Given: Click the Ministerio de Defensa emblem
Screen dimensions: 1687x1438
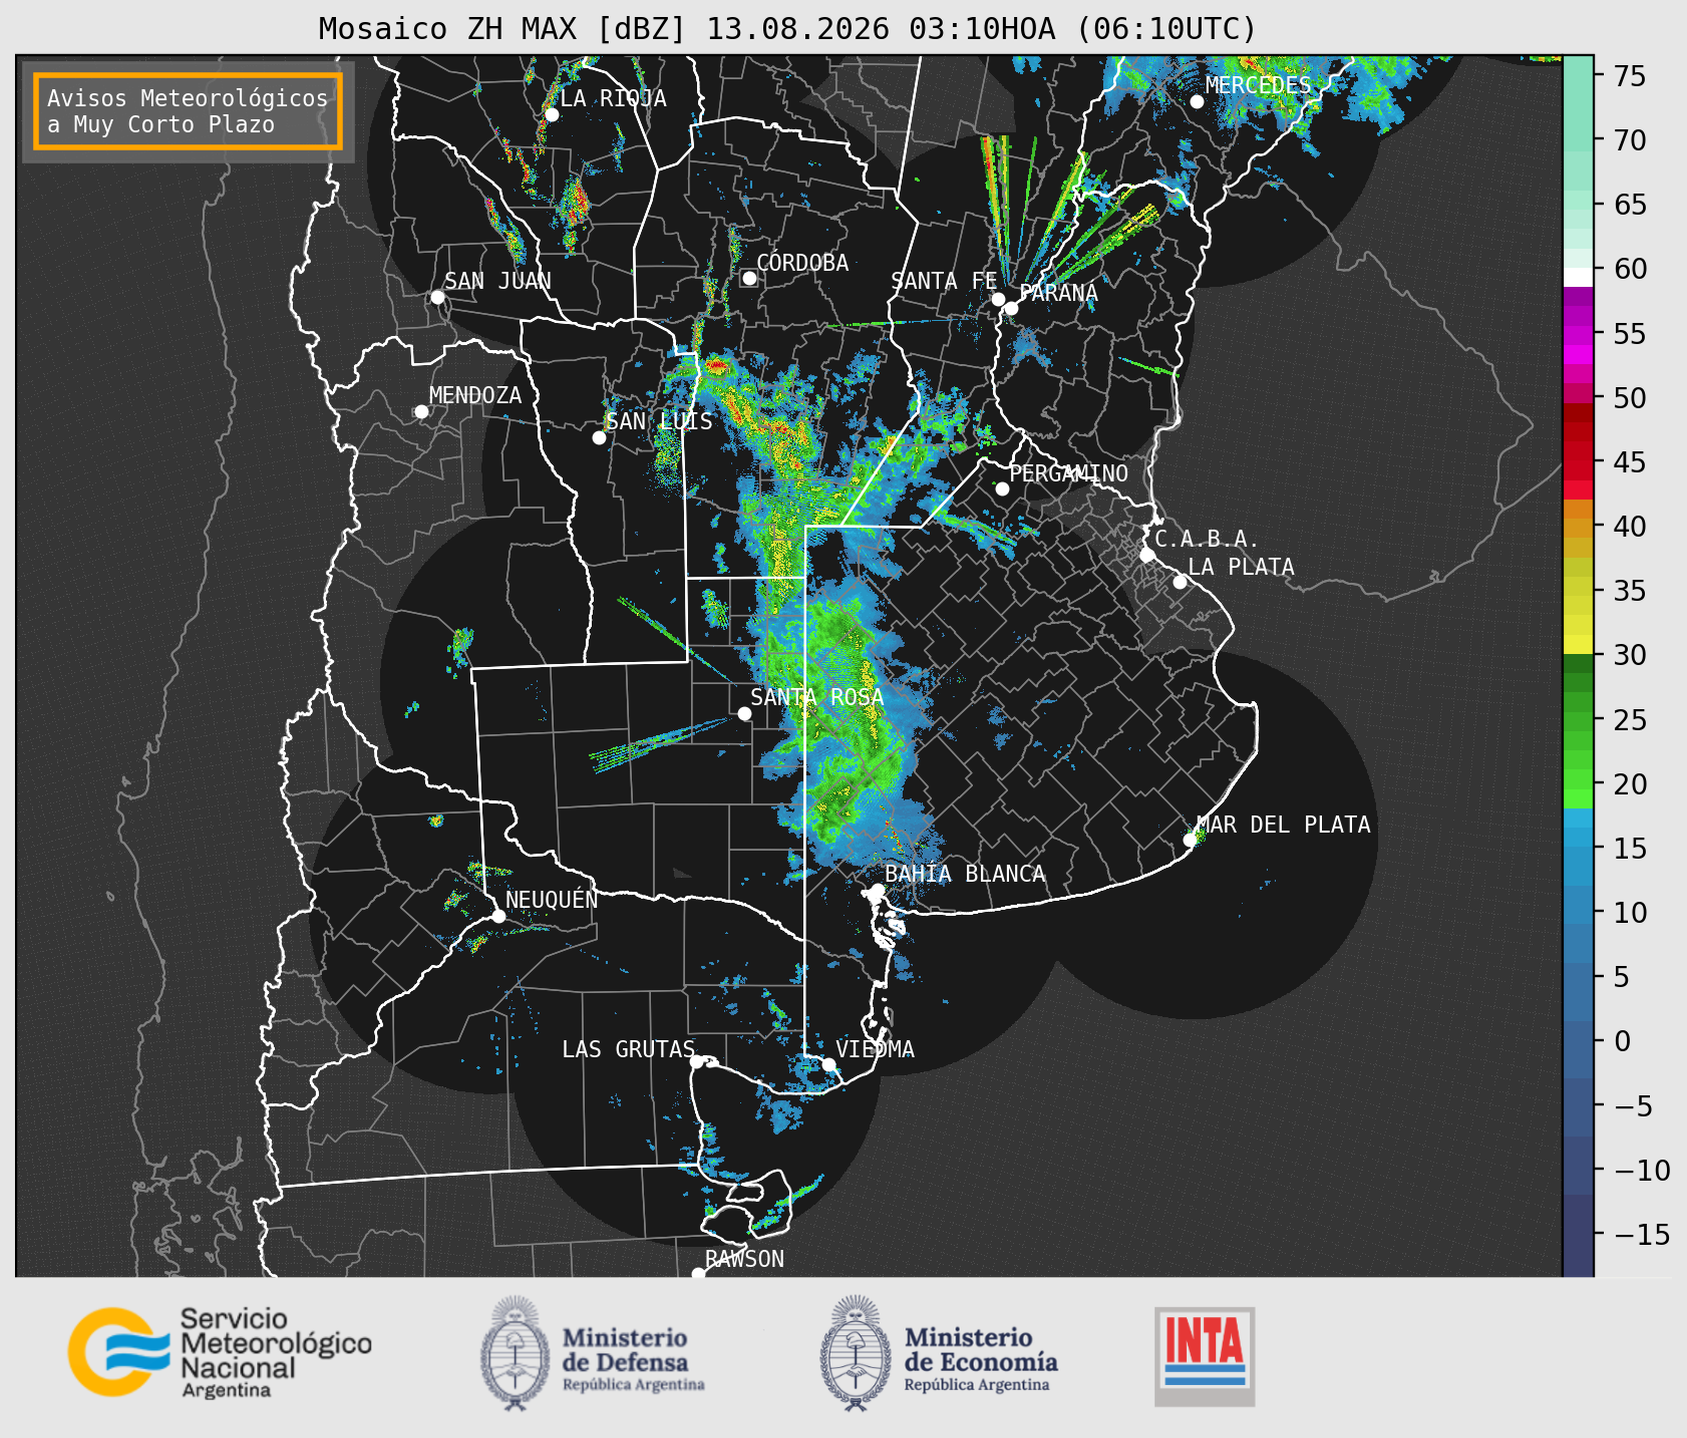Looking at the screenshot, I should (514, 1353).
